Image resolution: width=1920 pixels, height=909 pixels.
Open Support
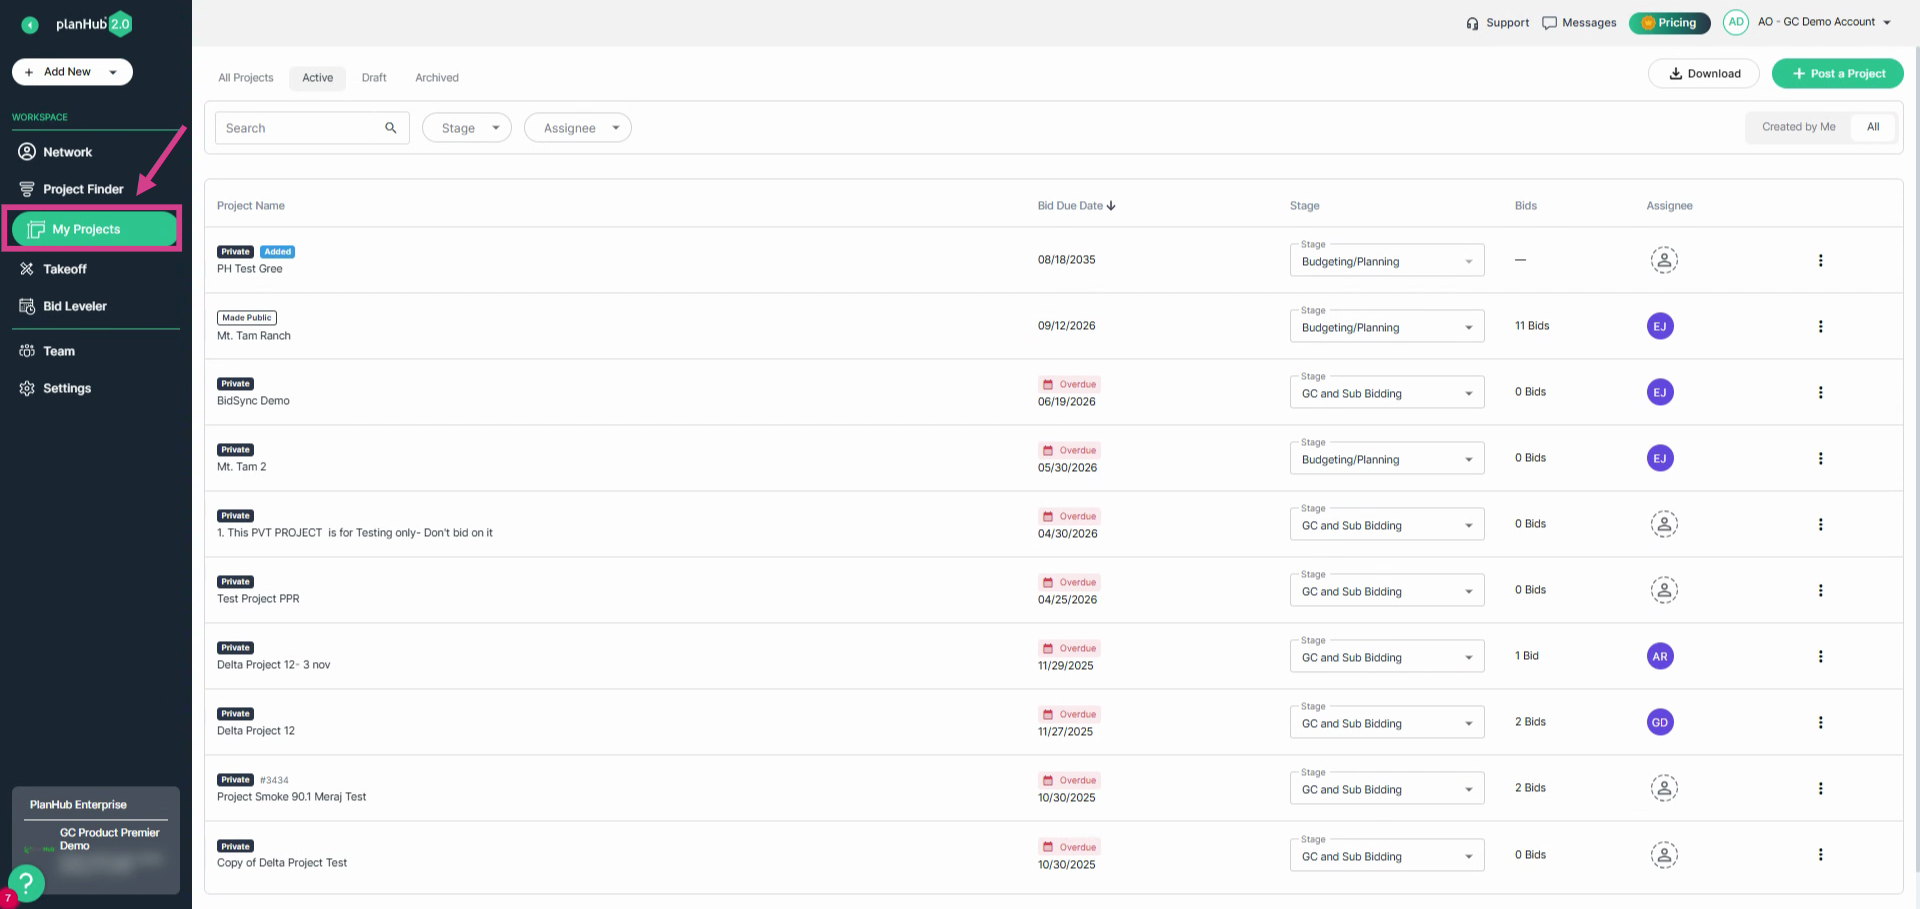1497,22
